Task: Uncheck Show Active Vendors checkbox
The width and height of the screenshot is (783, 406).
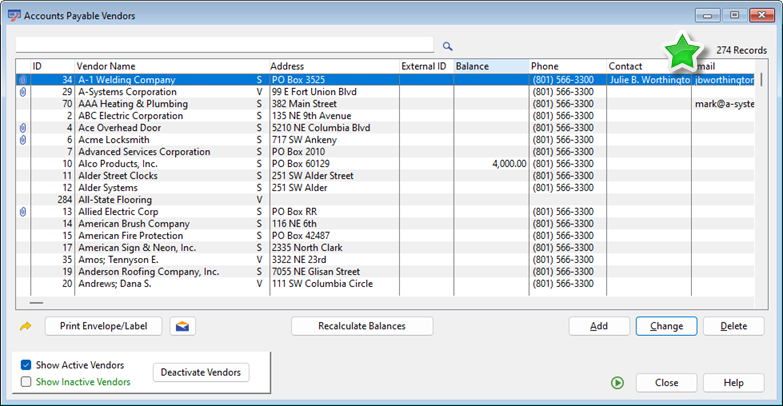Action: click(26, 365)
